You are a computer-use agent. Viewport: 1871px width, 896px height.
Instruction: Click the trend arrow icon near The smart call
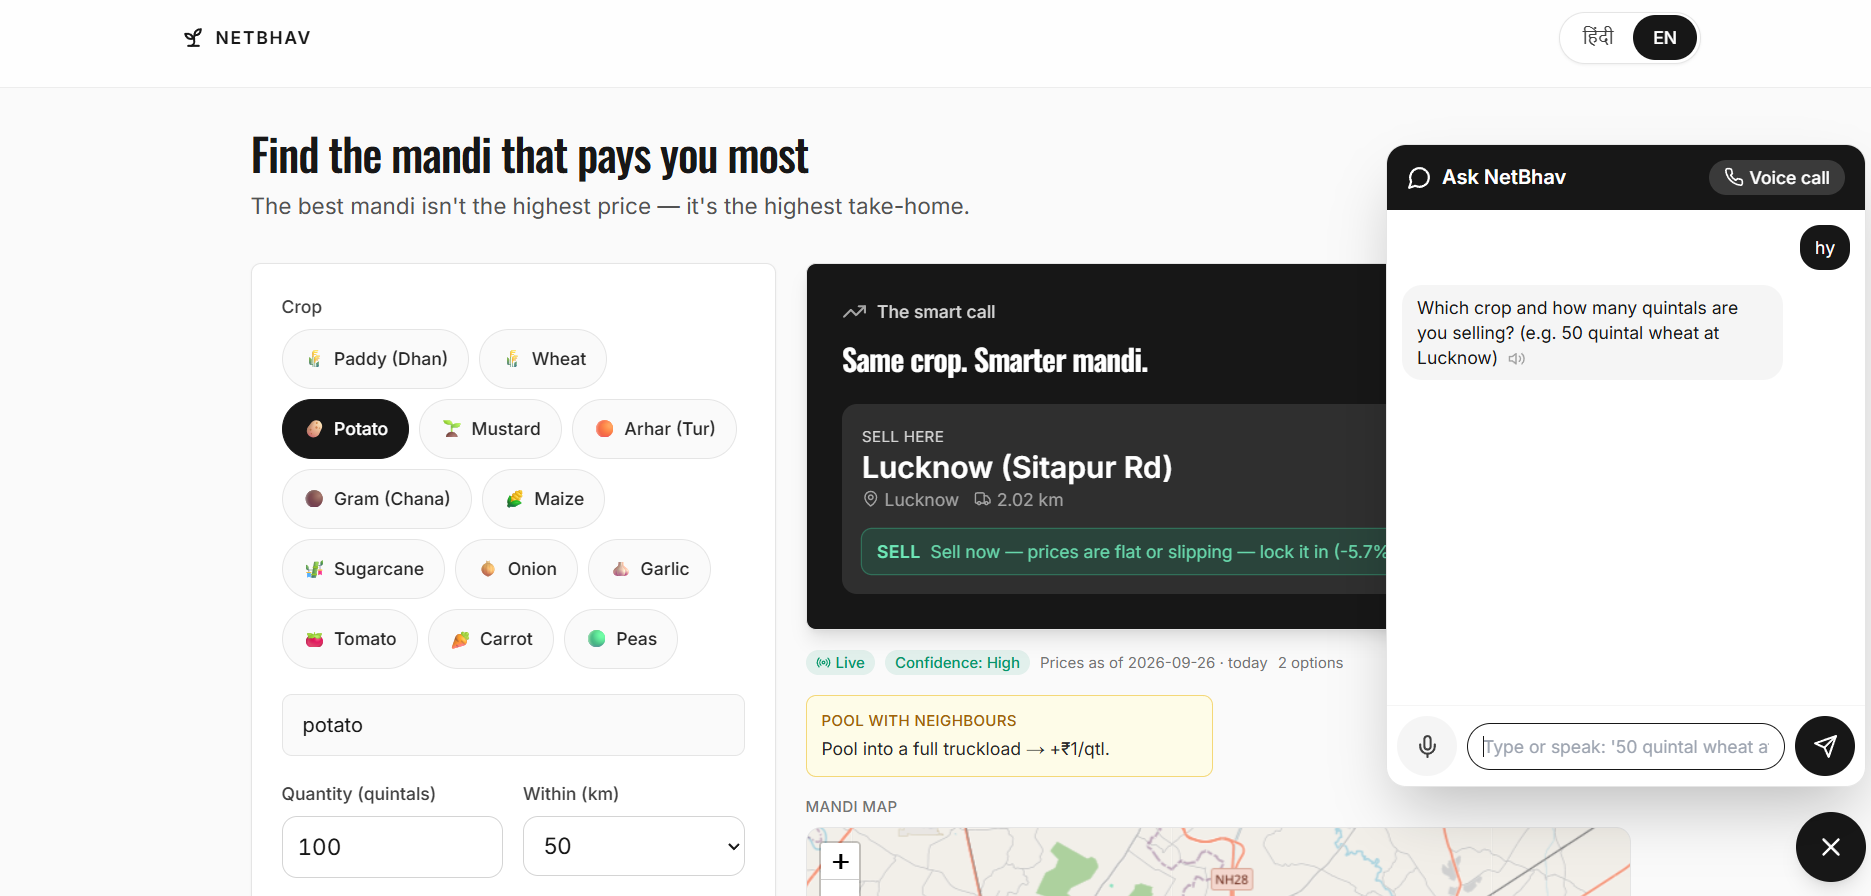854,312
